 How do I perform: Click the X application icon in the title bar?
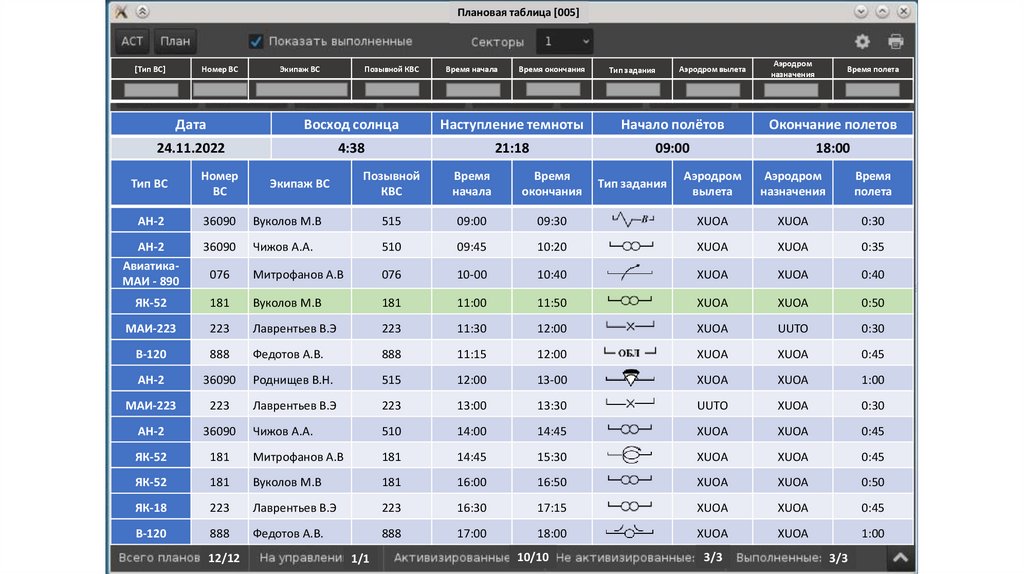point(121,12)
